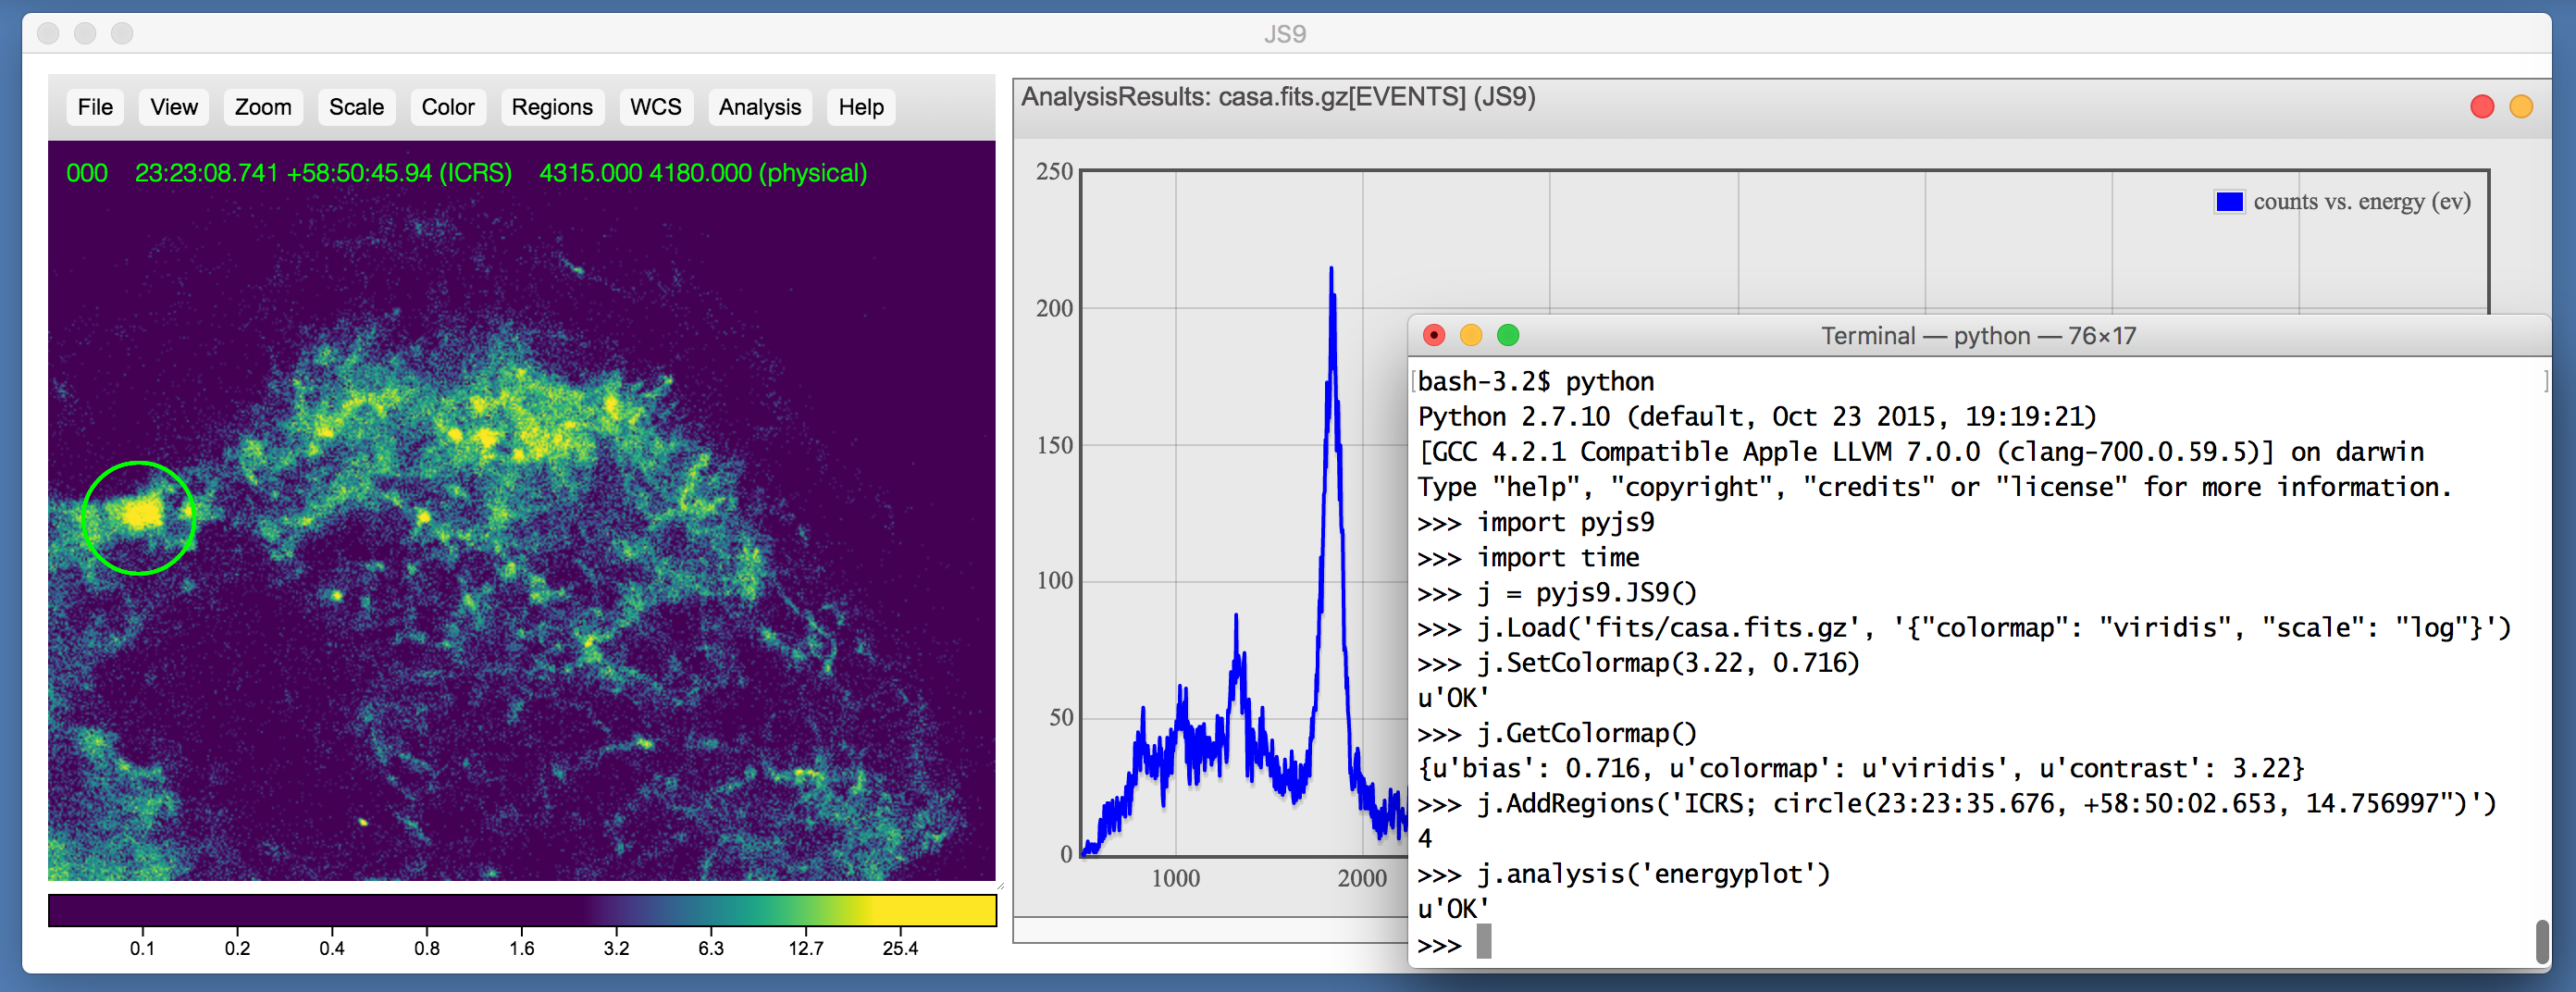The image size is (2576, 992).
Task: Click the Terminal window title bar text
Action: [x=1977, y=336]
